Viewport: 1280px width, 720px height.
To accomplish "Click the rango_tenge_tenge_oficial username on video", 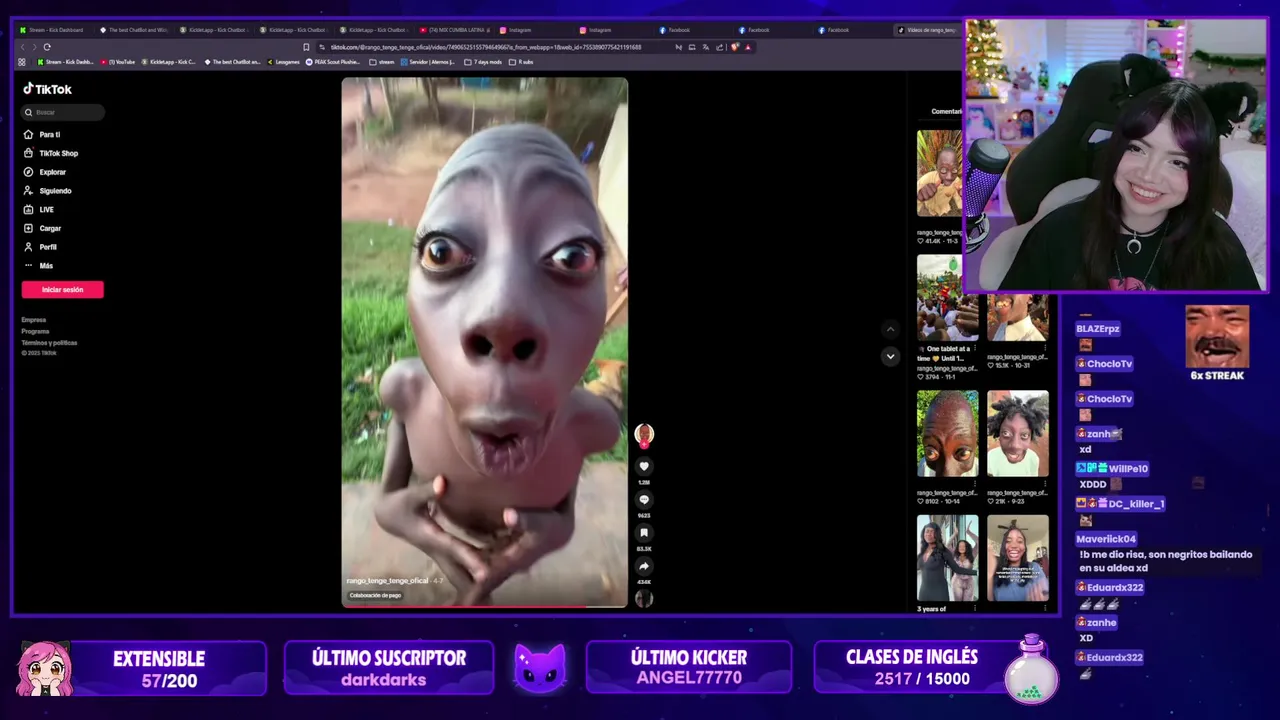I will (x=387, y=581).
